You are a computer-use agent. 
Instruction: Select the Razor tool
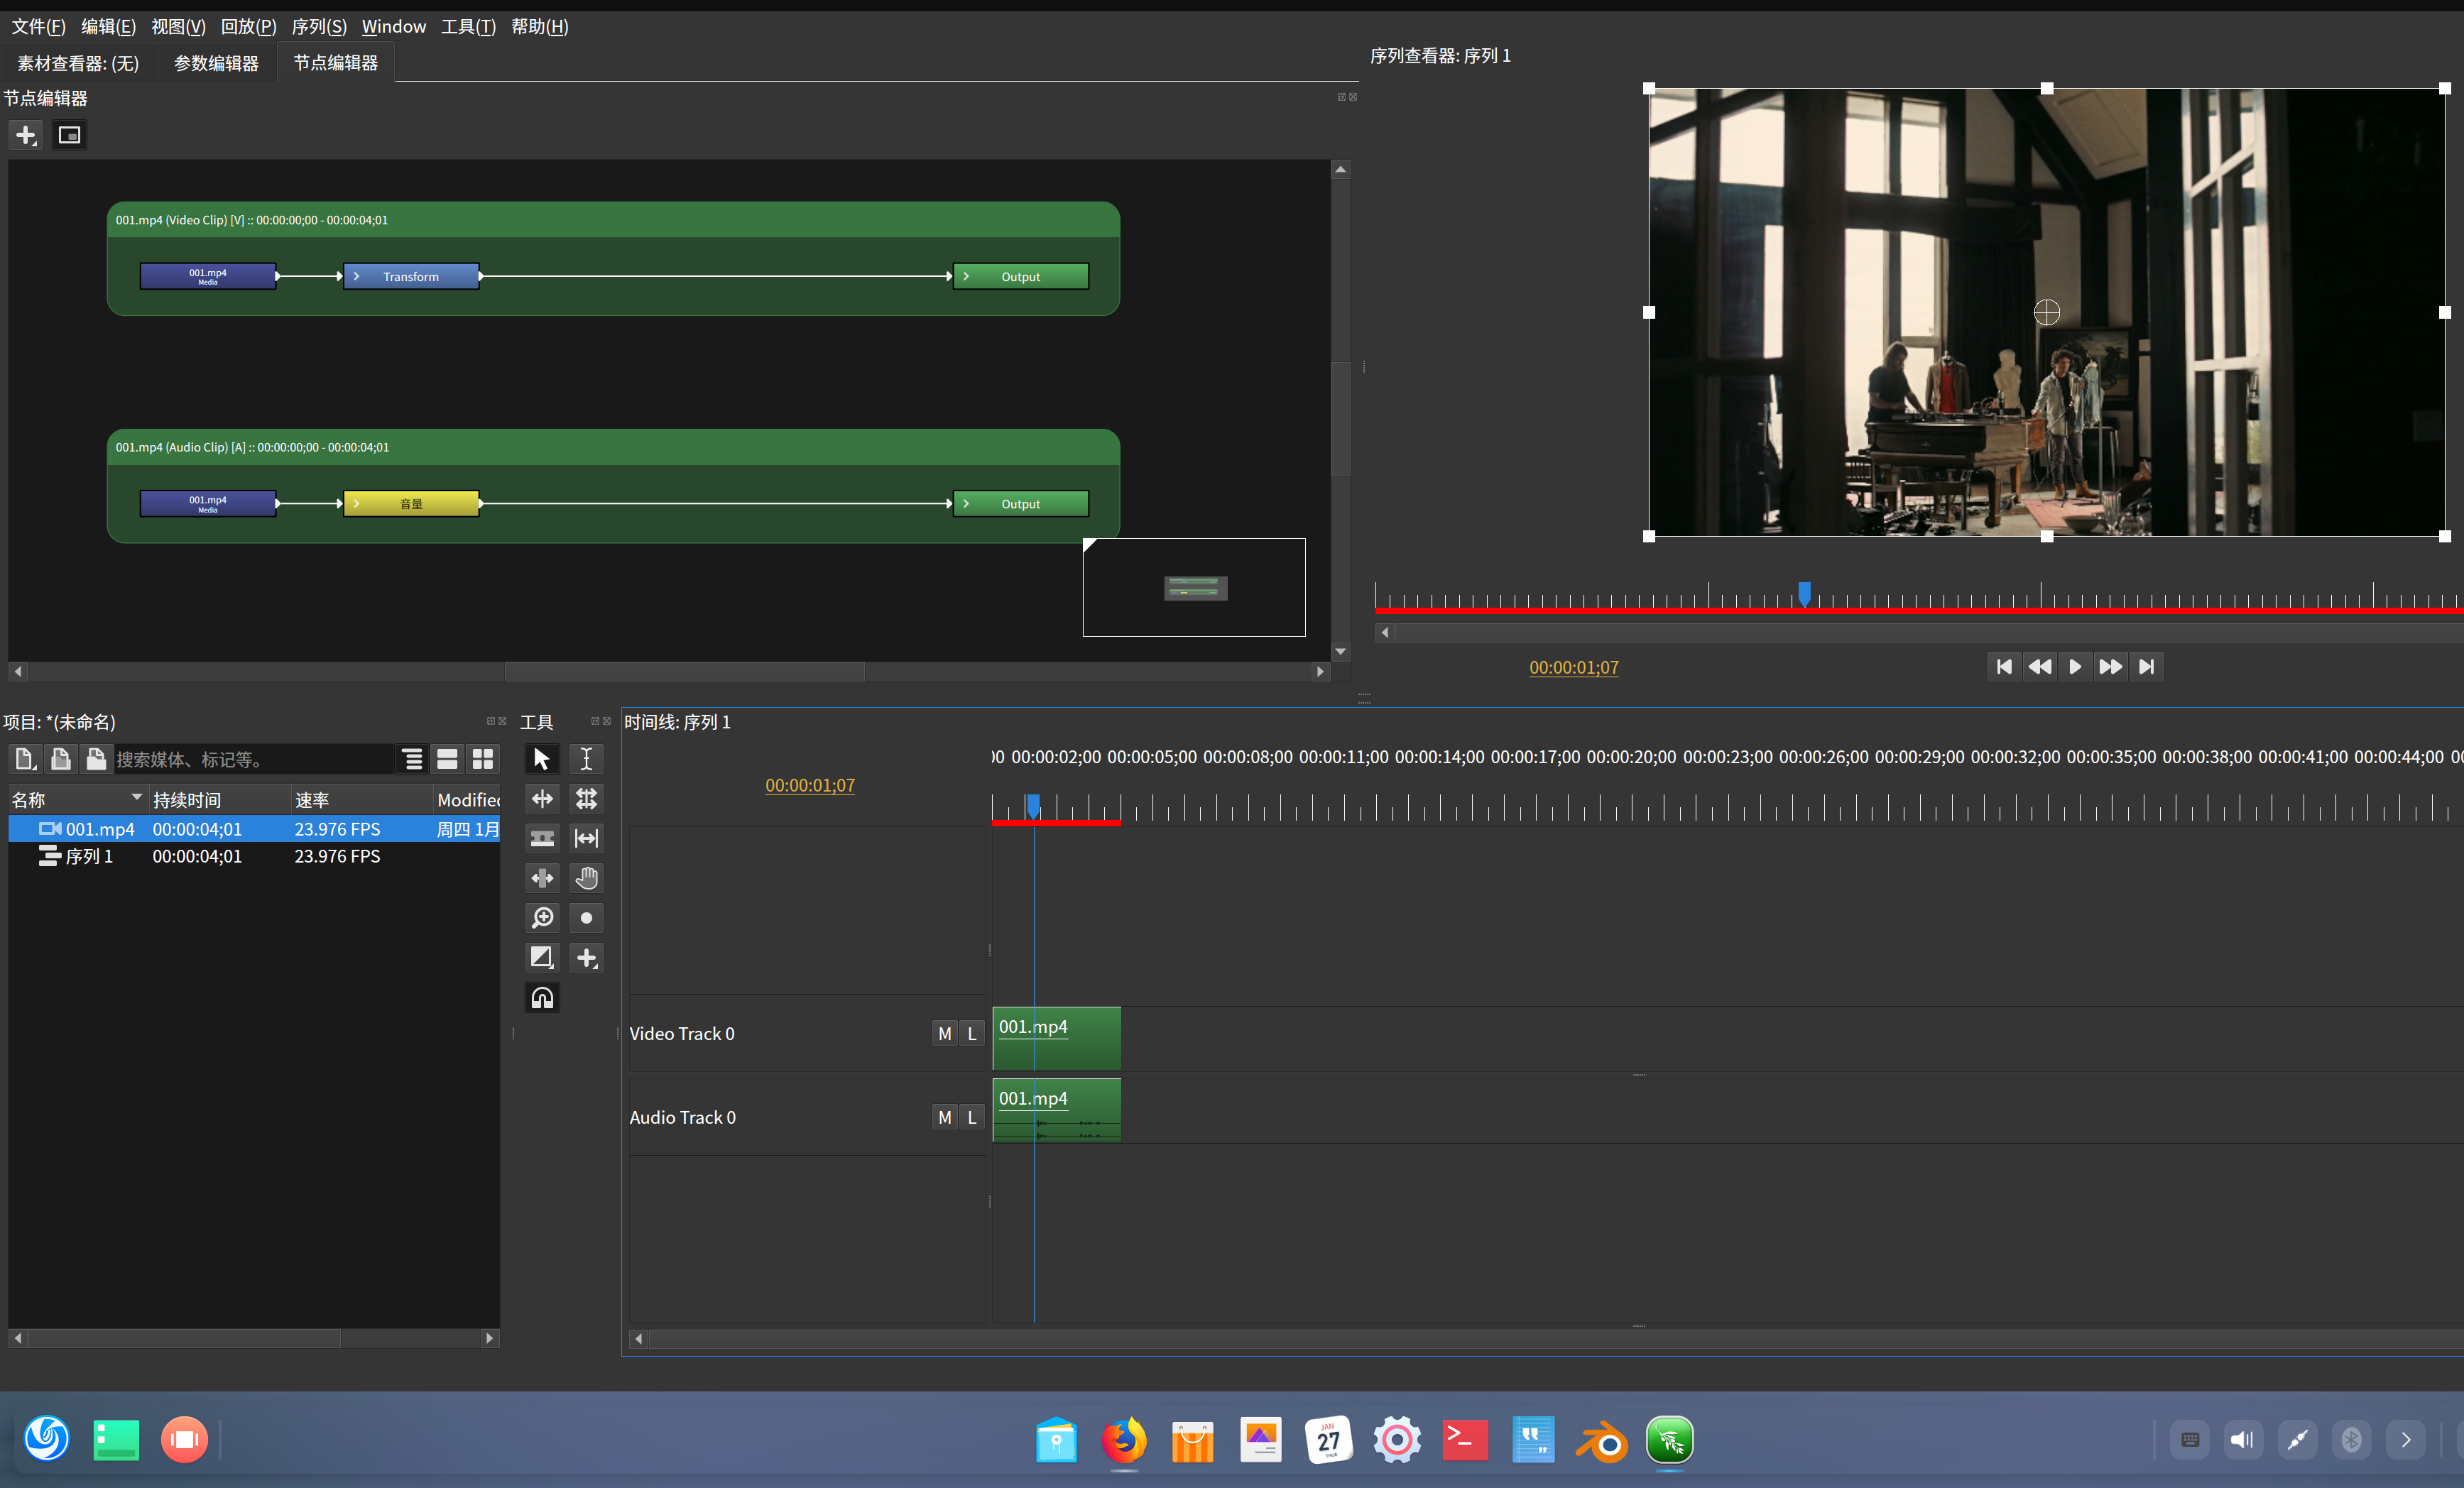tap(542, 838)
